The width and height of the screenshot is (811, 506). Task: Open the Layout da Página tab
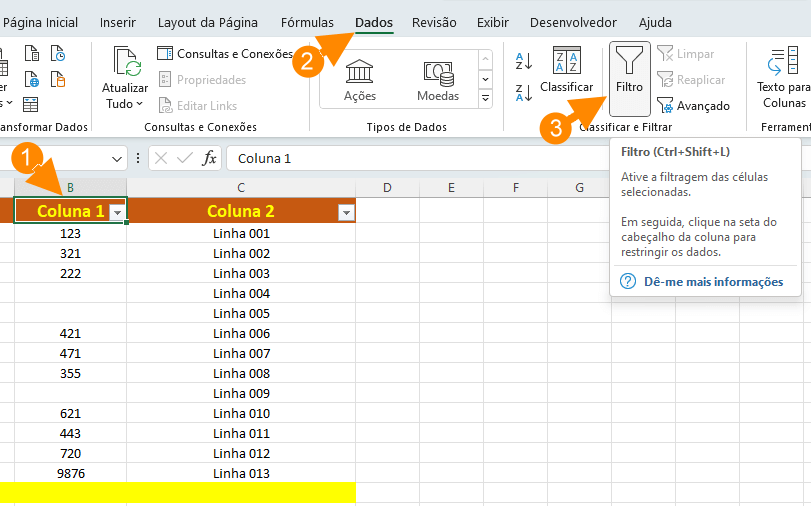pos(207,23)
